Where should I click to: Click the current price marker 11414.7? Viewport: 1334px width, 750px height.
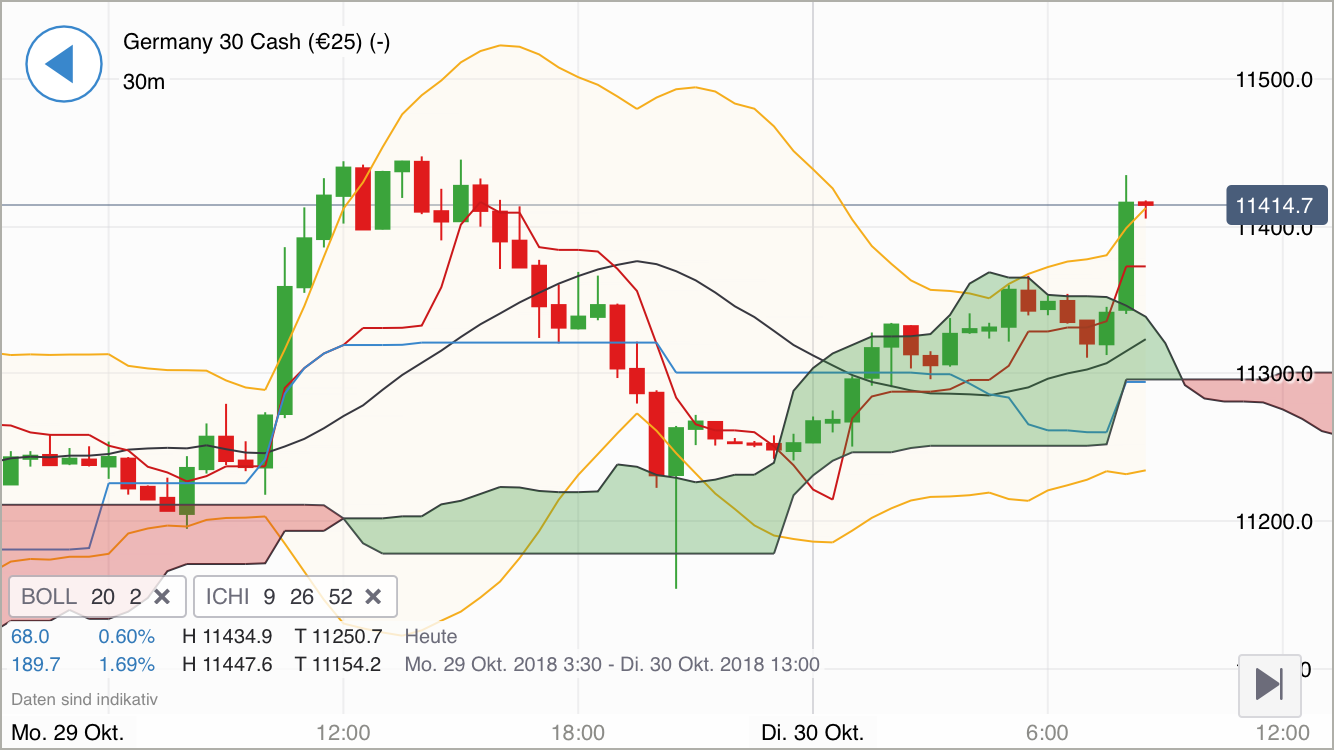(x=1279, y=204)
